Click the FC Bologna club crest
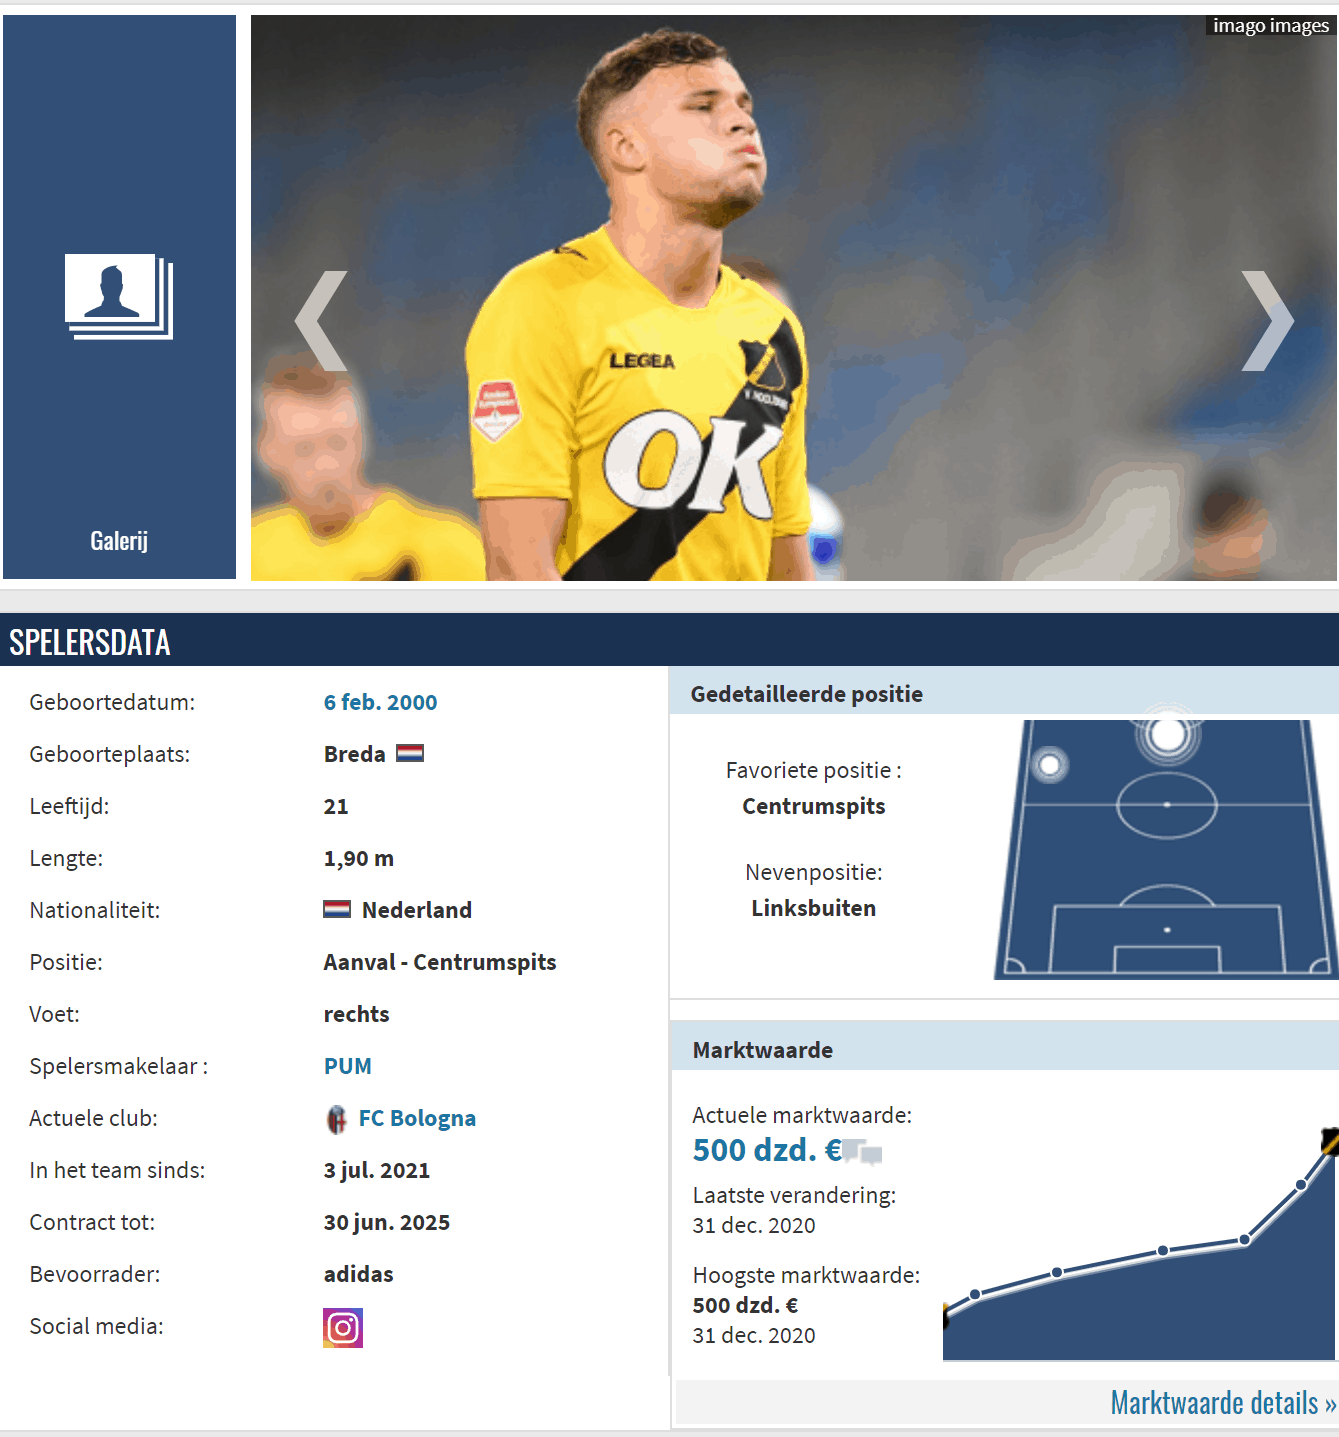Image resolution: width=1339 pixels, height=1437 pixels. coord(337,1119)
